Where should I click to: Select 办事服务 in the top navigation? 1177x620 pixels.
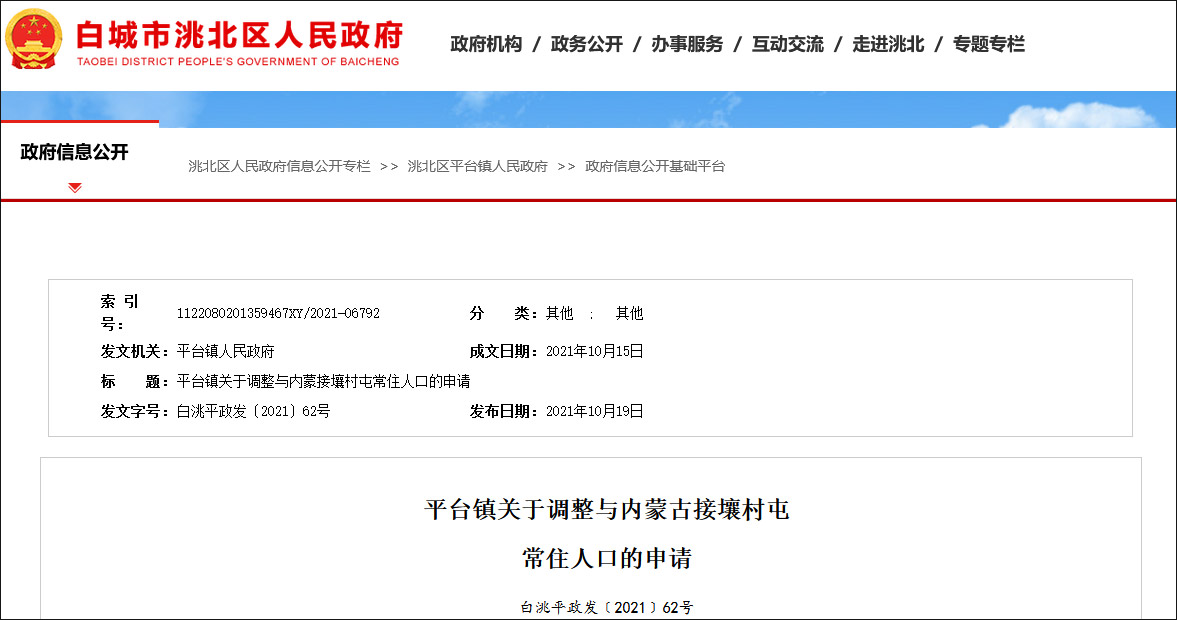686,44
